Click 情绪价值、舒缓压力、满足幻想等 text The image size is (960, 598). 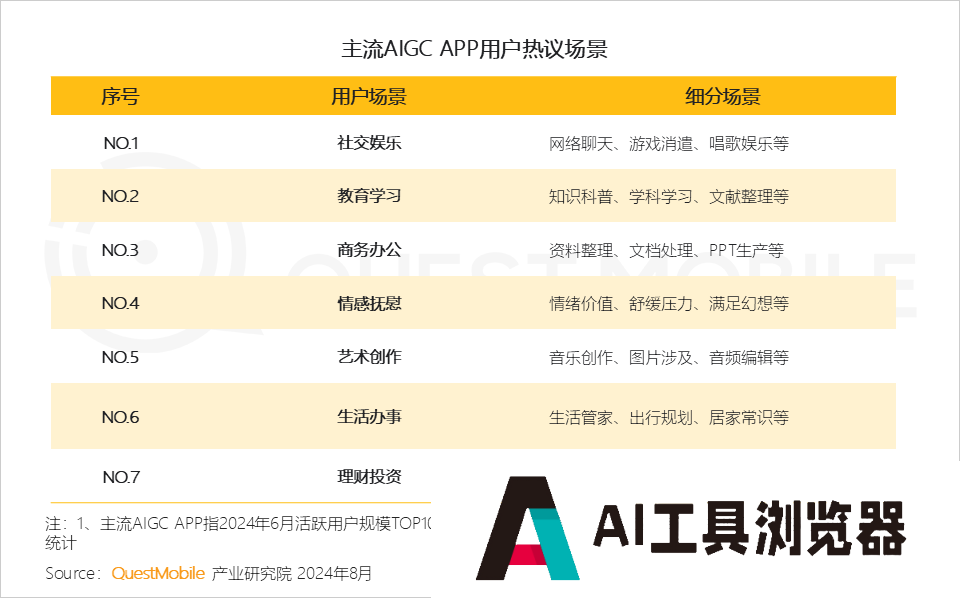(x=669, y=304)
